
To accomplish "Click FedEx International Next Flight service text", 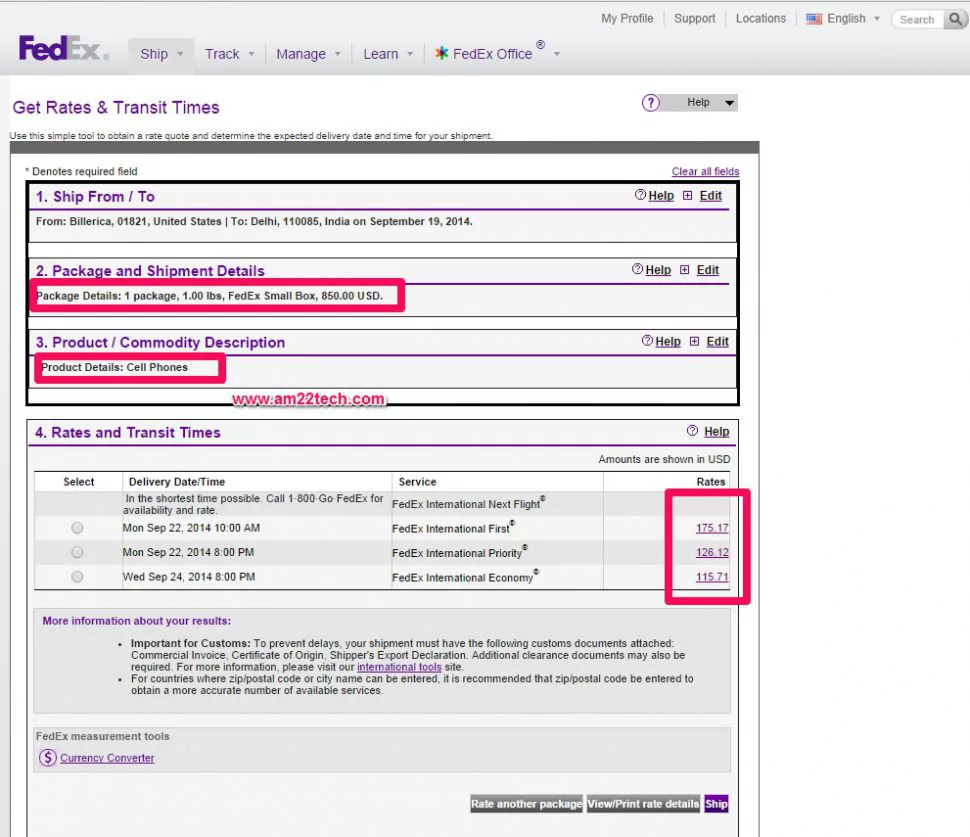I will (x=468, y=504).
